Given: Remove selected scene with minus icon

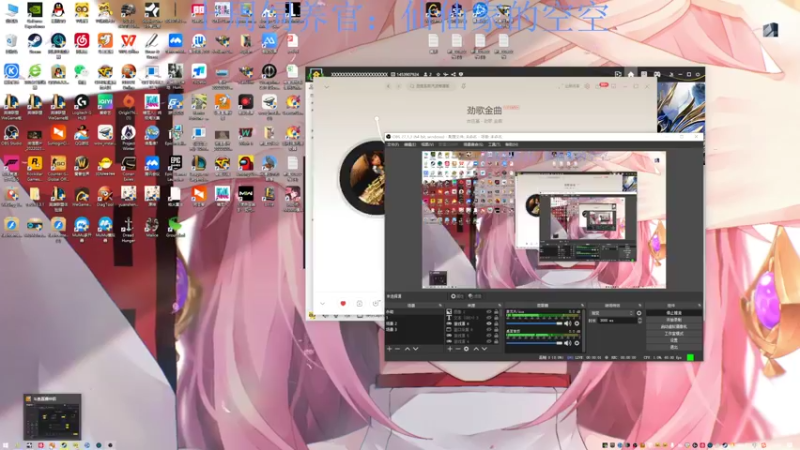Looking at the screenshot, I should click(397, 349).
